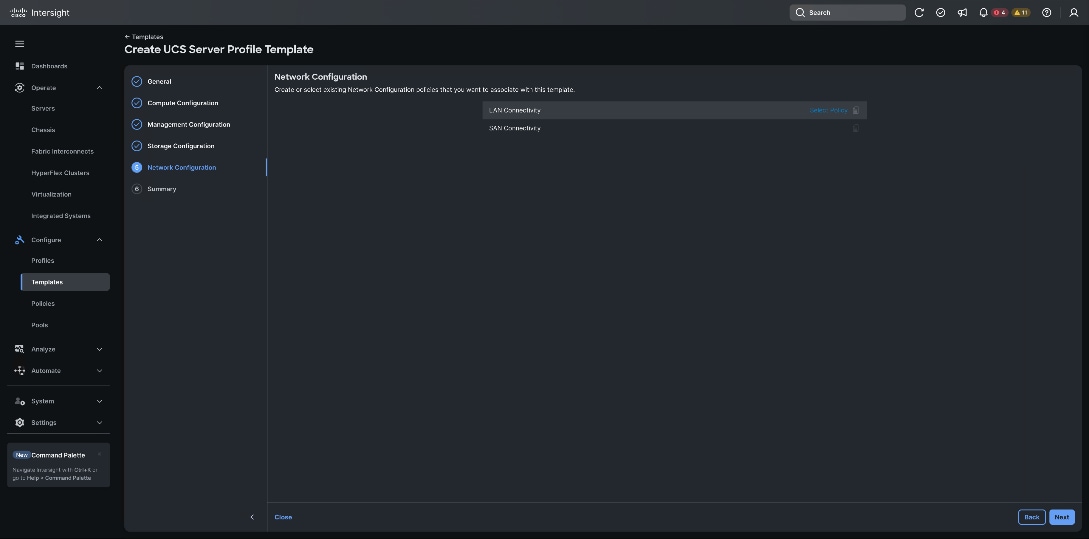Select the Network Configuration step
Image resolution: width=1089 pixels, height=539 pixels.
coord(181,167)
